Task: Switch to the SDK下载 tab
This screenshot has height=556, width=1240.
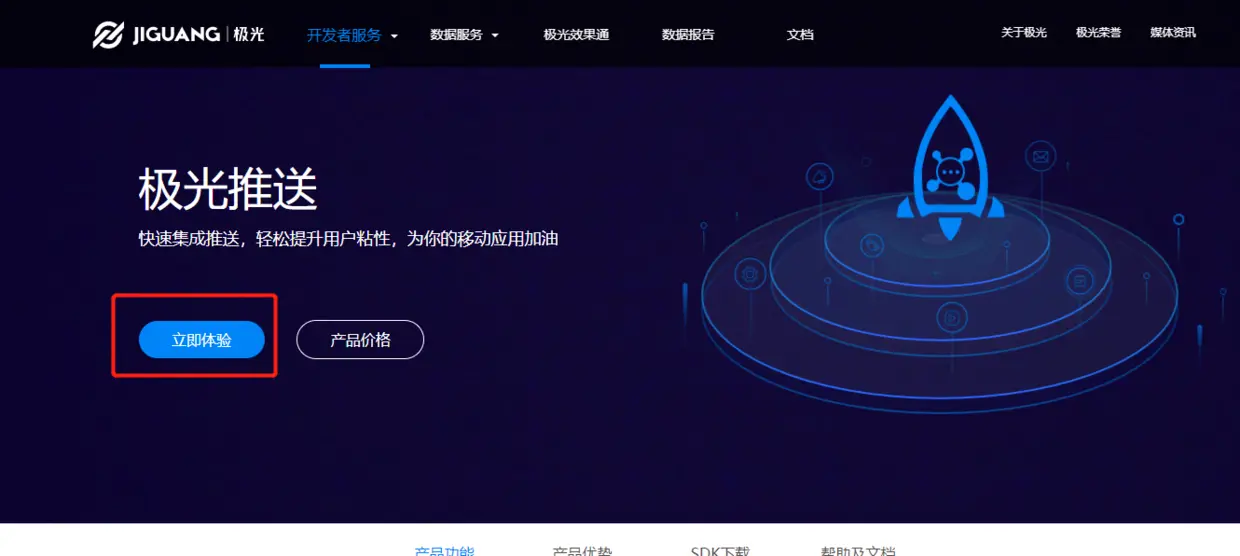Action: pos(719,551)
